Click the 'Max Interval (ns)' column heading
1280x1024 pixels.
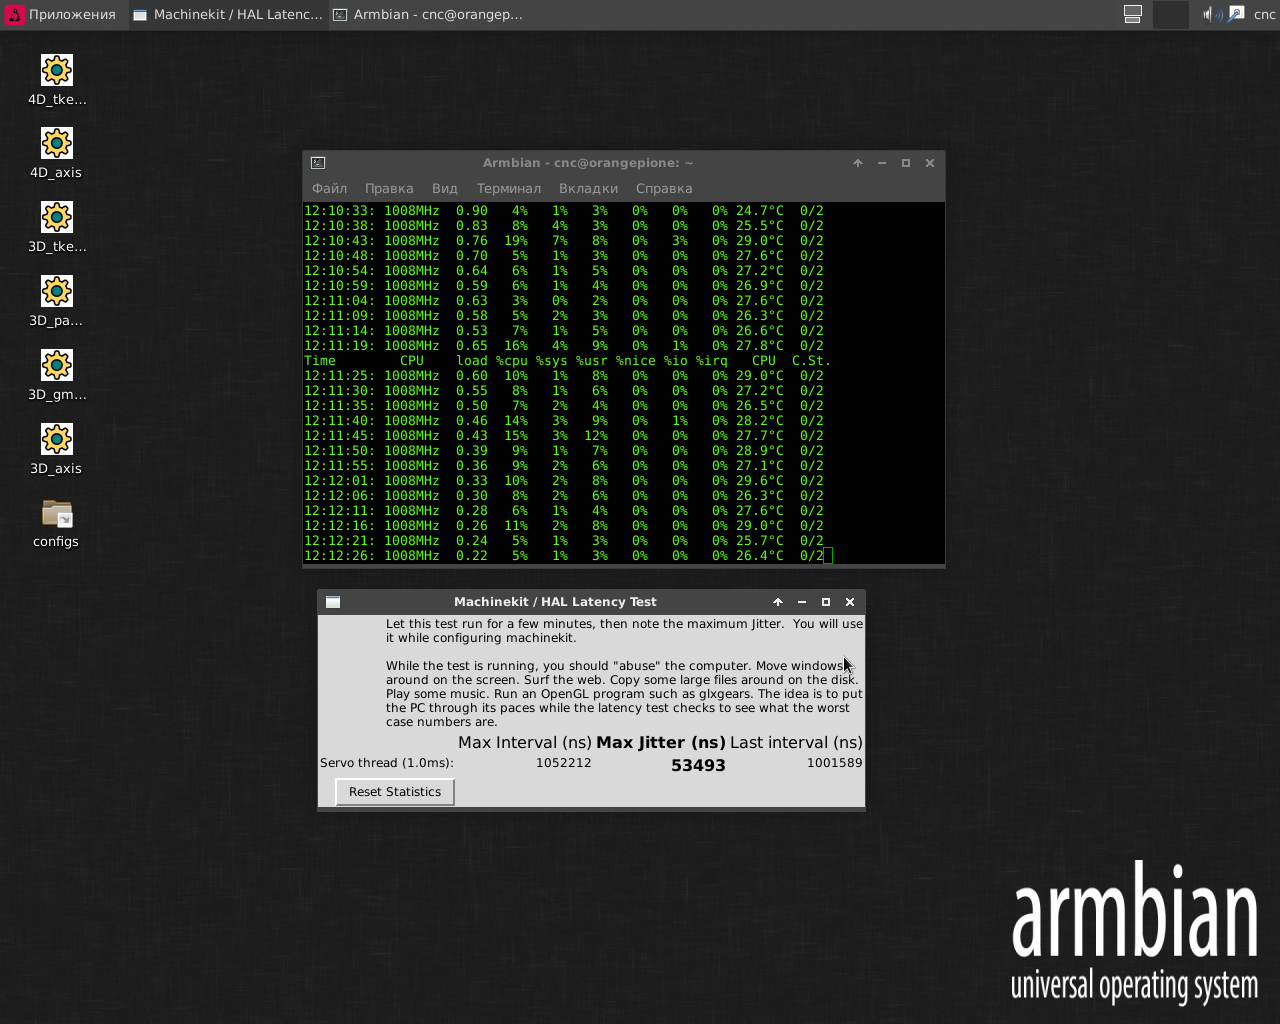[525, 742]
